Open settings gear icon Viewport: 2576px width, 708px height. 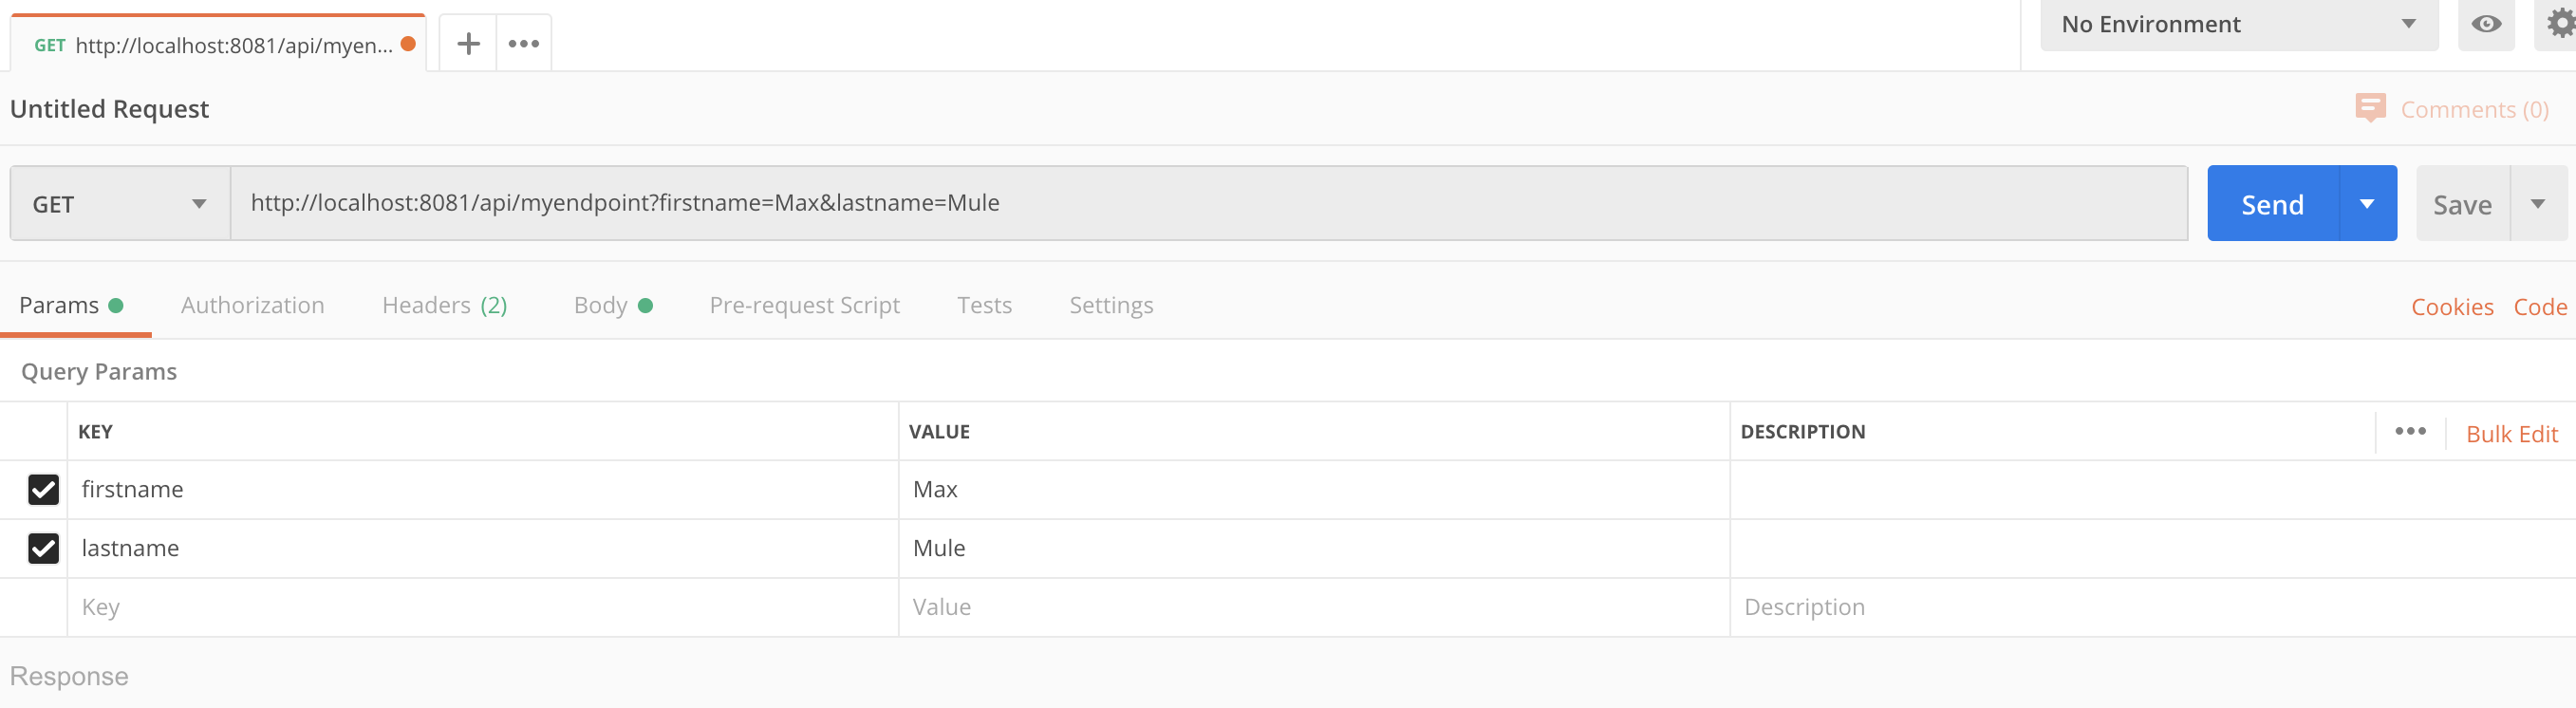pos(2558,24)
